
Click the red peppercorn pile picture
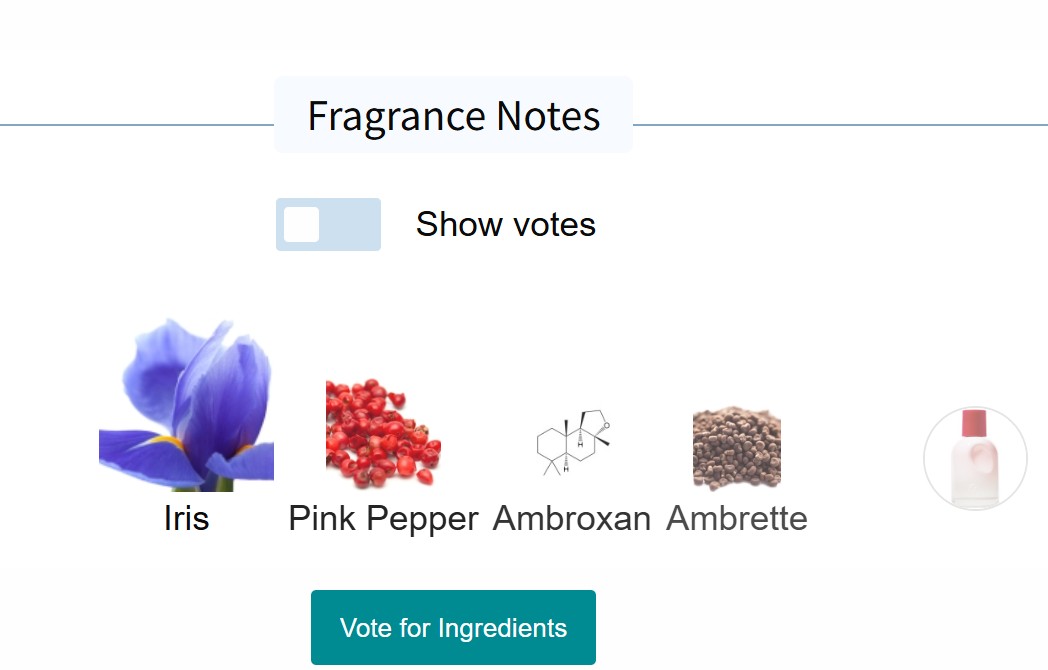[x=383, y=433]
